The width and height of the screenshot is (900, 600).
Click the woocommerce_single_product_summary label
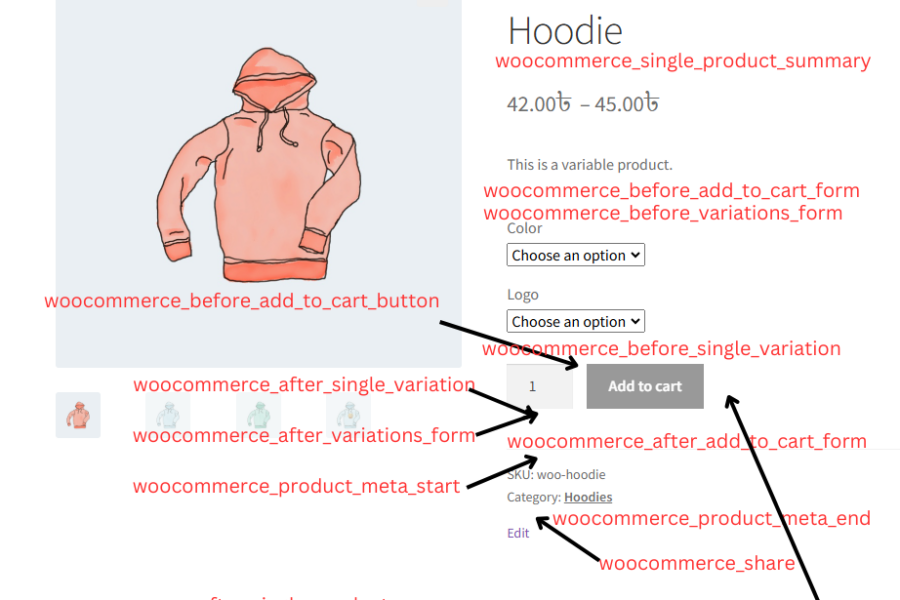[x=683, y=61]
